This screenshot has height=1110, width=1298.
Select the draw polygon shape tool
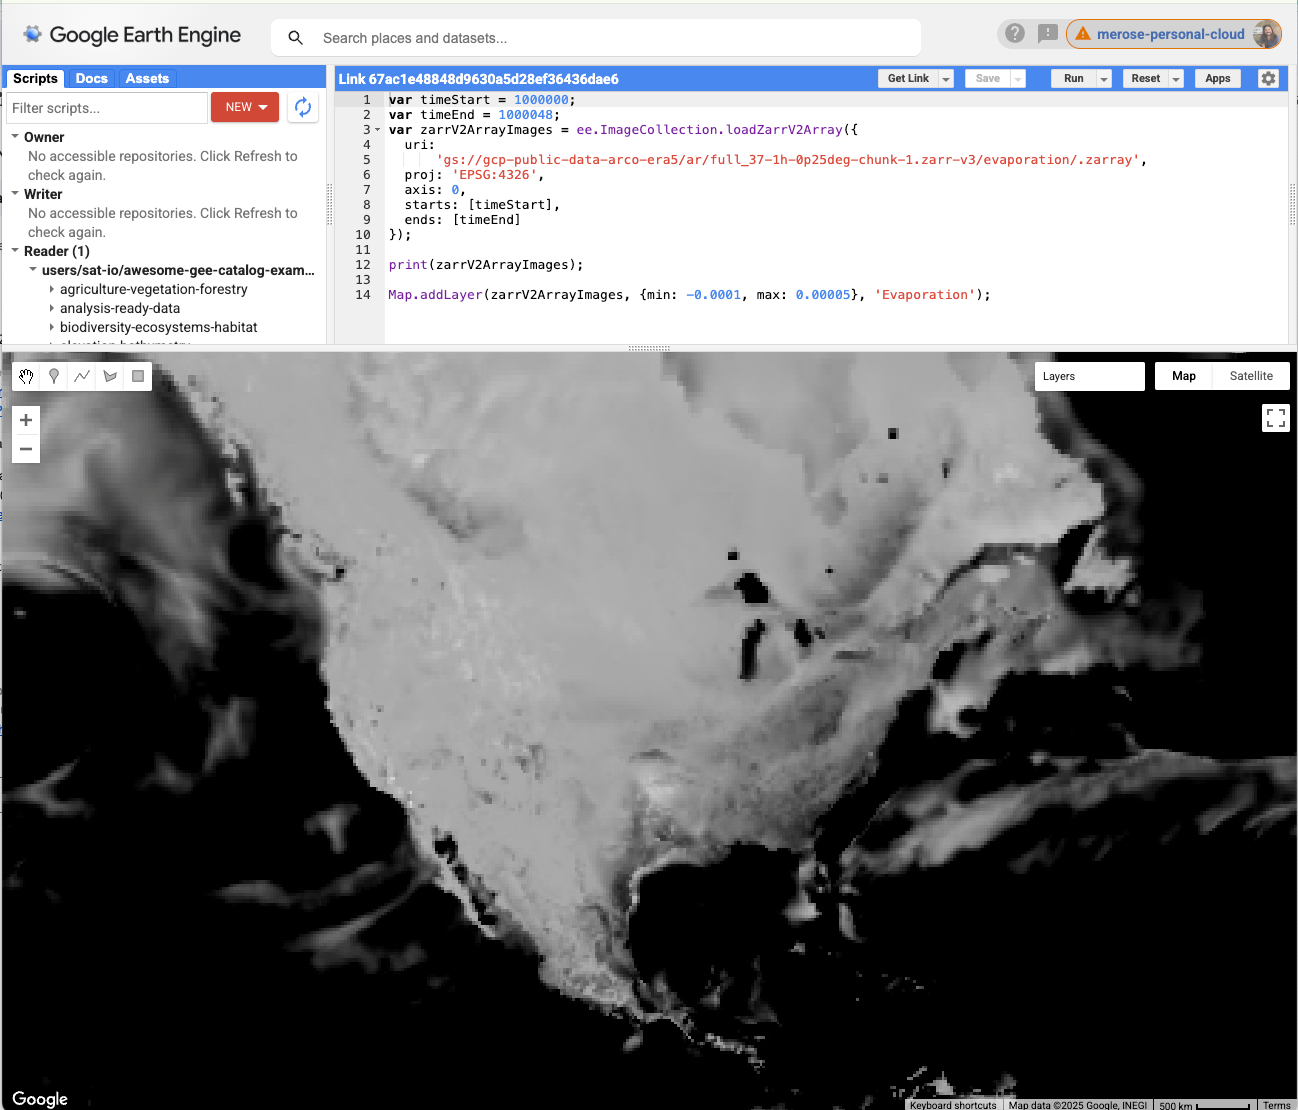pos(110,376)
